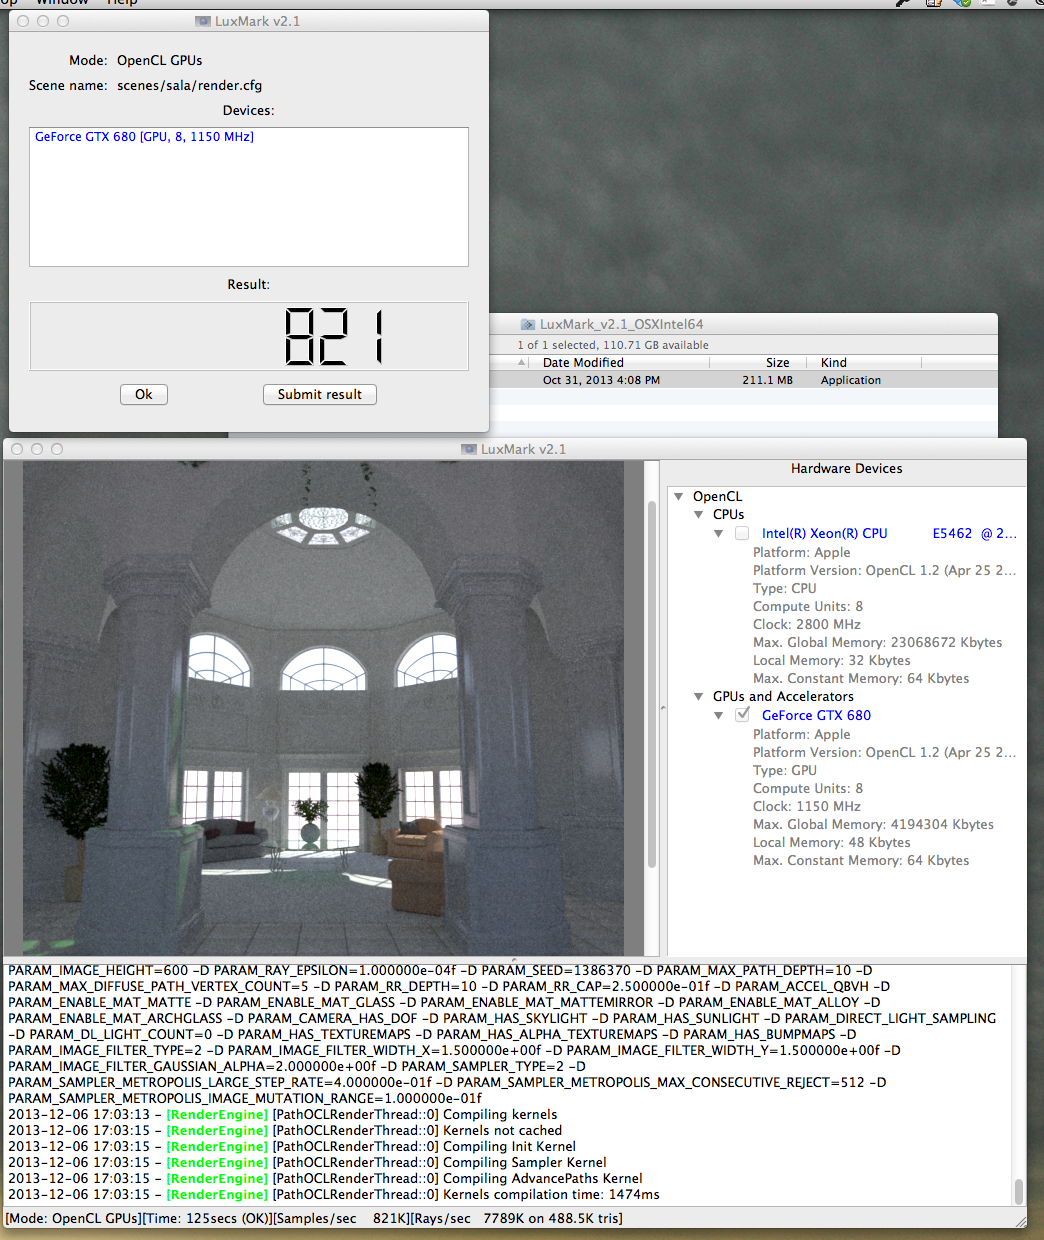Click the LuxMark icon in result dialog title
This screenshot has width=1044, height=1240.
(203, 21)
